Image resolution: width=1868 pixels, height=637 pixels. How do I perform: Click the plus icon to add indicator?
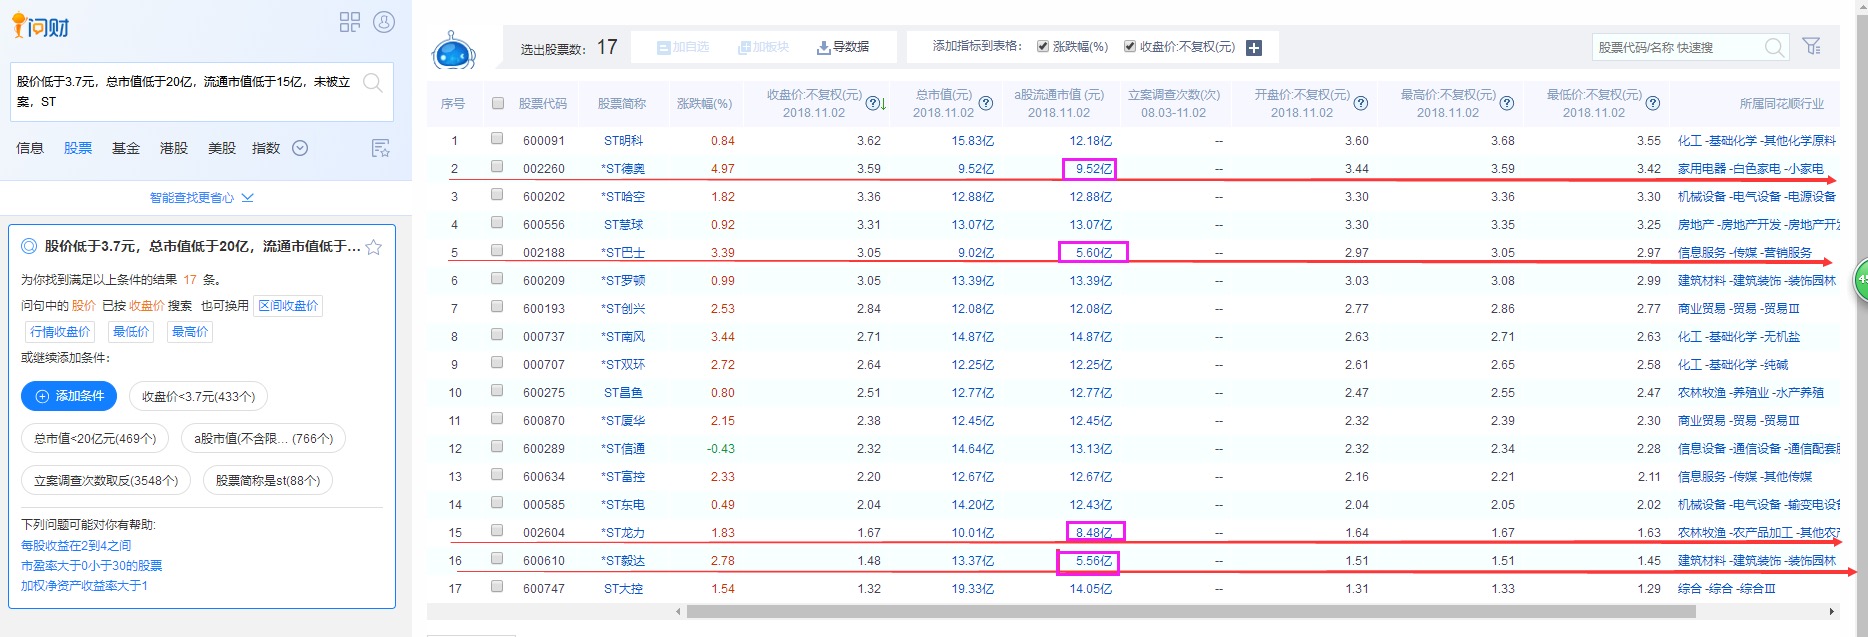pyautogui.click(x=1254, y=47)
